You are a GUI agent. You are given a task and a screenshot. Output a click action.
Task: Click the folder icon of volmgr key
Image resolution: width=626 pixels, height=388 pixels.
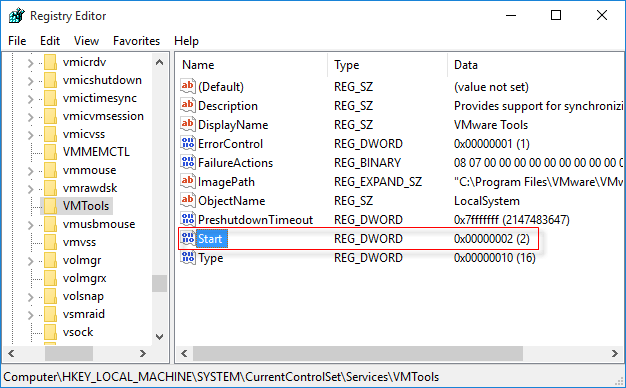[x=50, y=260]
